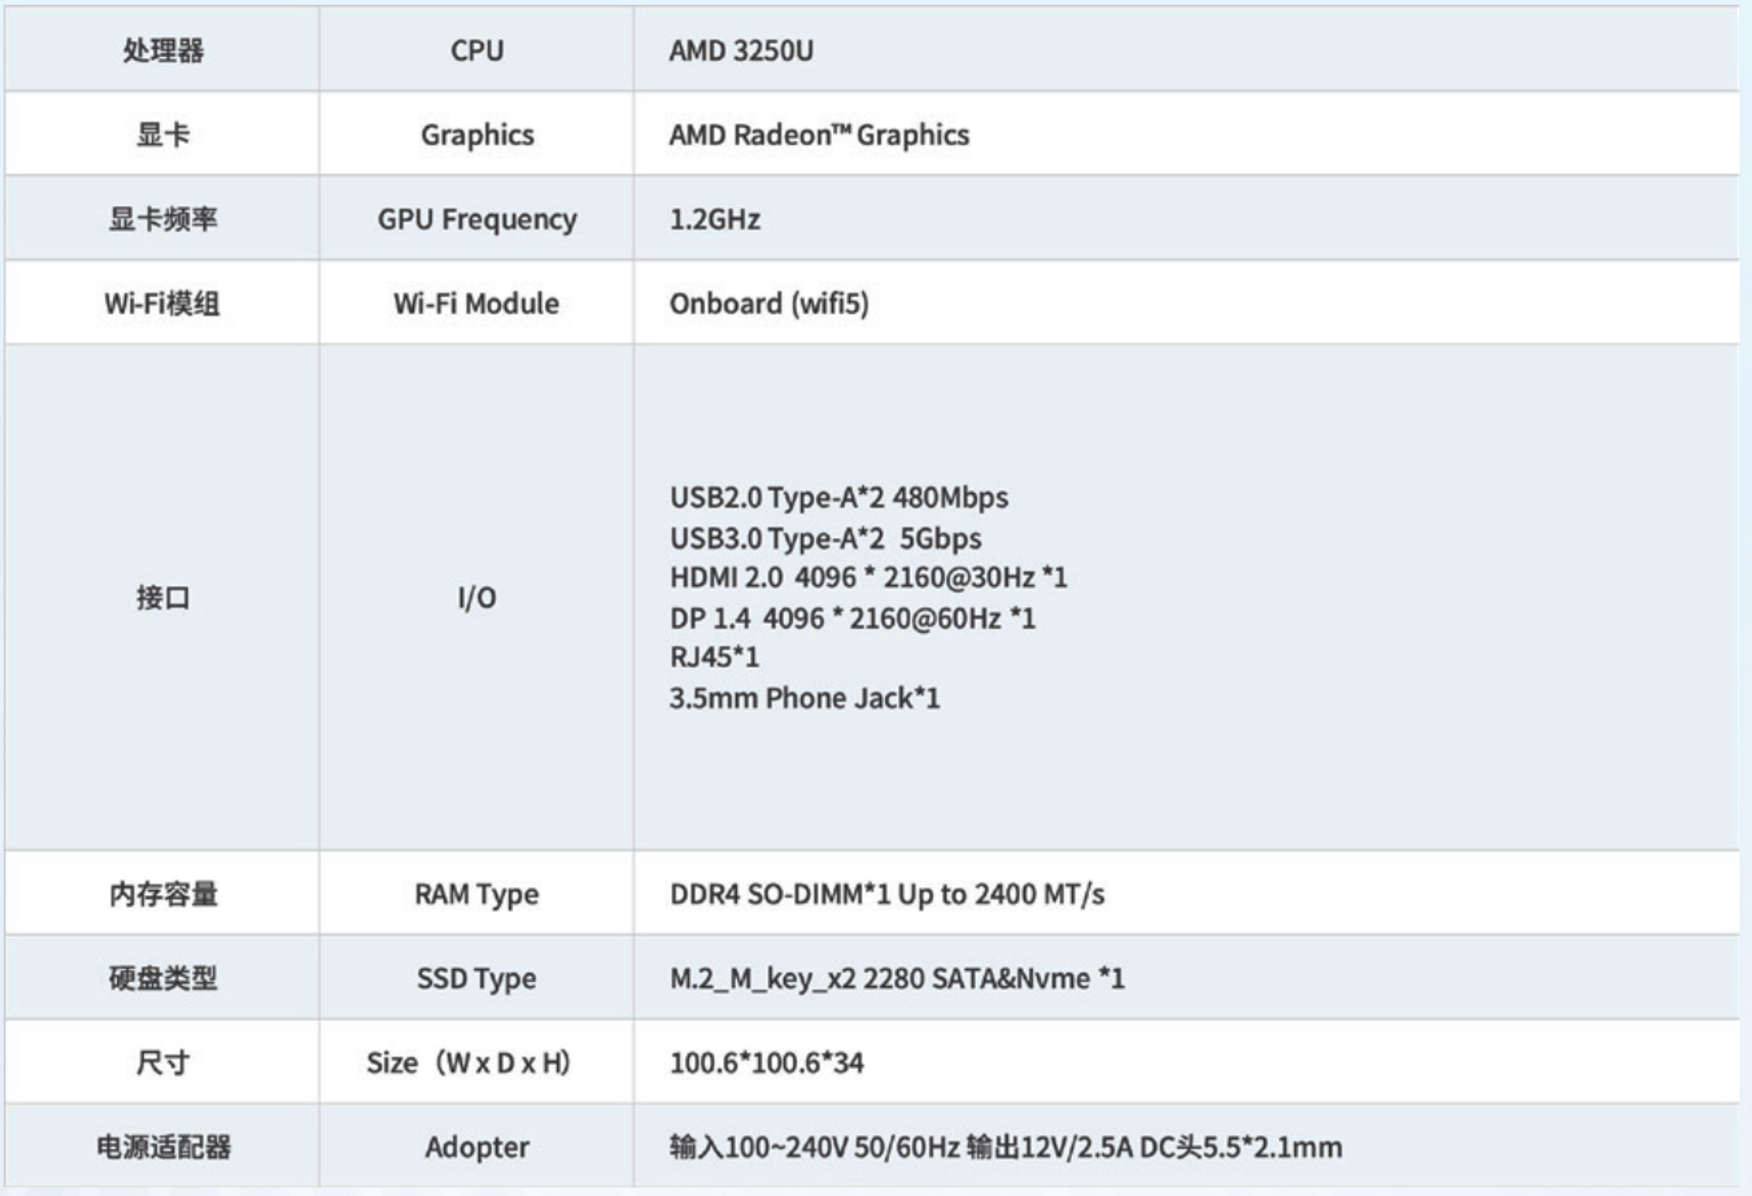Screen dimensions: 1752x1196
Task: Click the AMD 3250U processor value
Action: [741, 50]
